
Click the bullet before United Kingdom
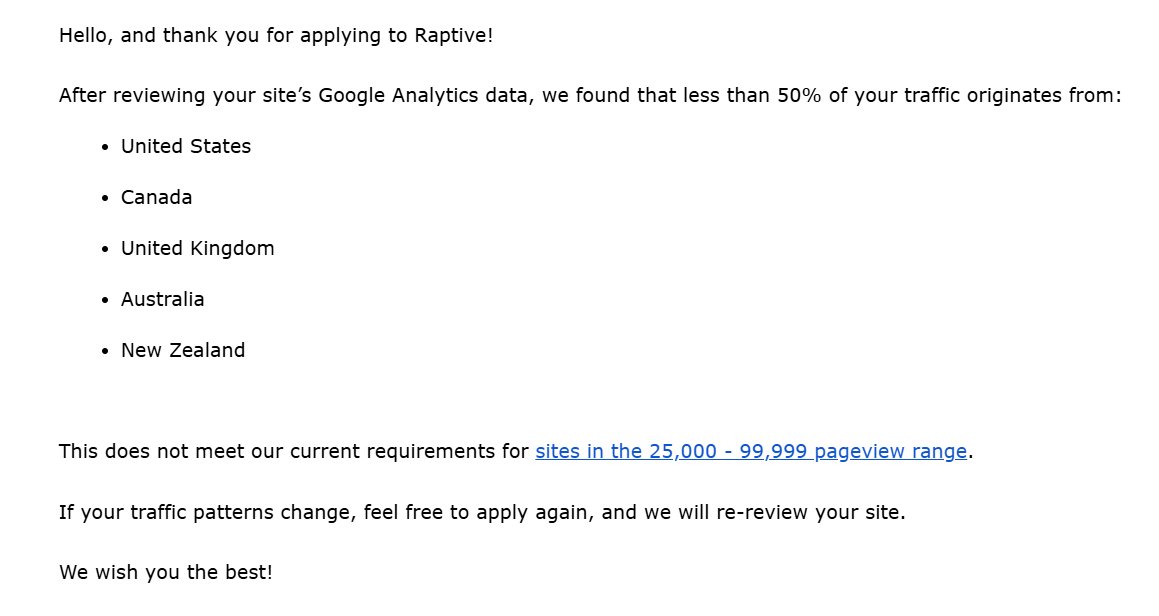(105, 249)
